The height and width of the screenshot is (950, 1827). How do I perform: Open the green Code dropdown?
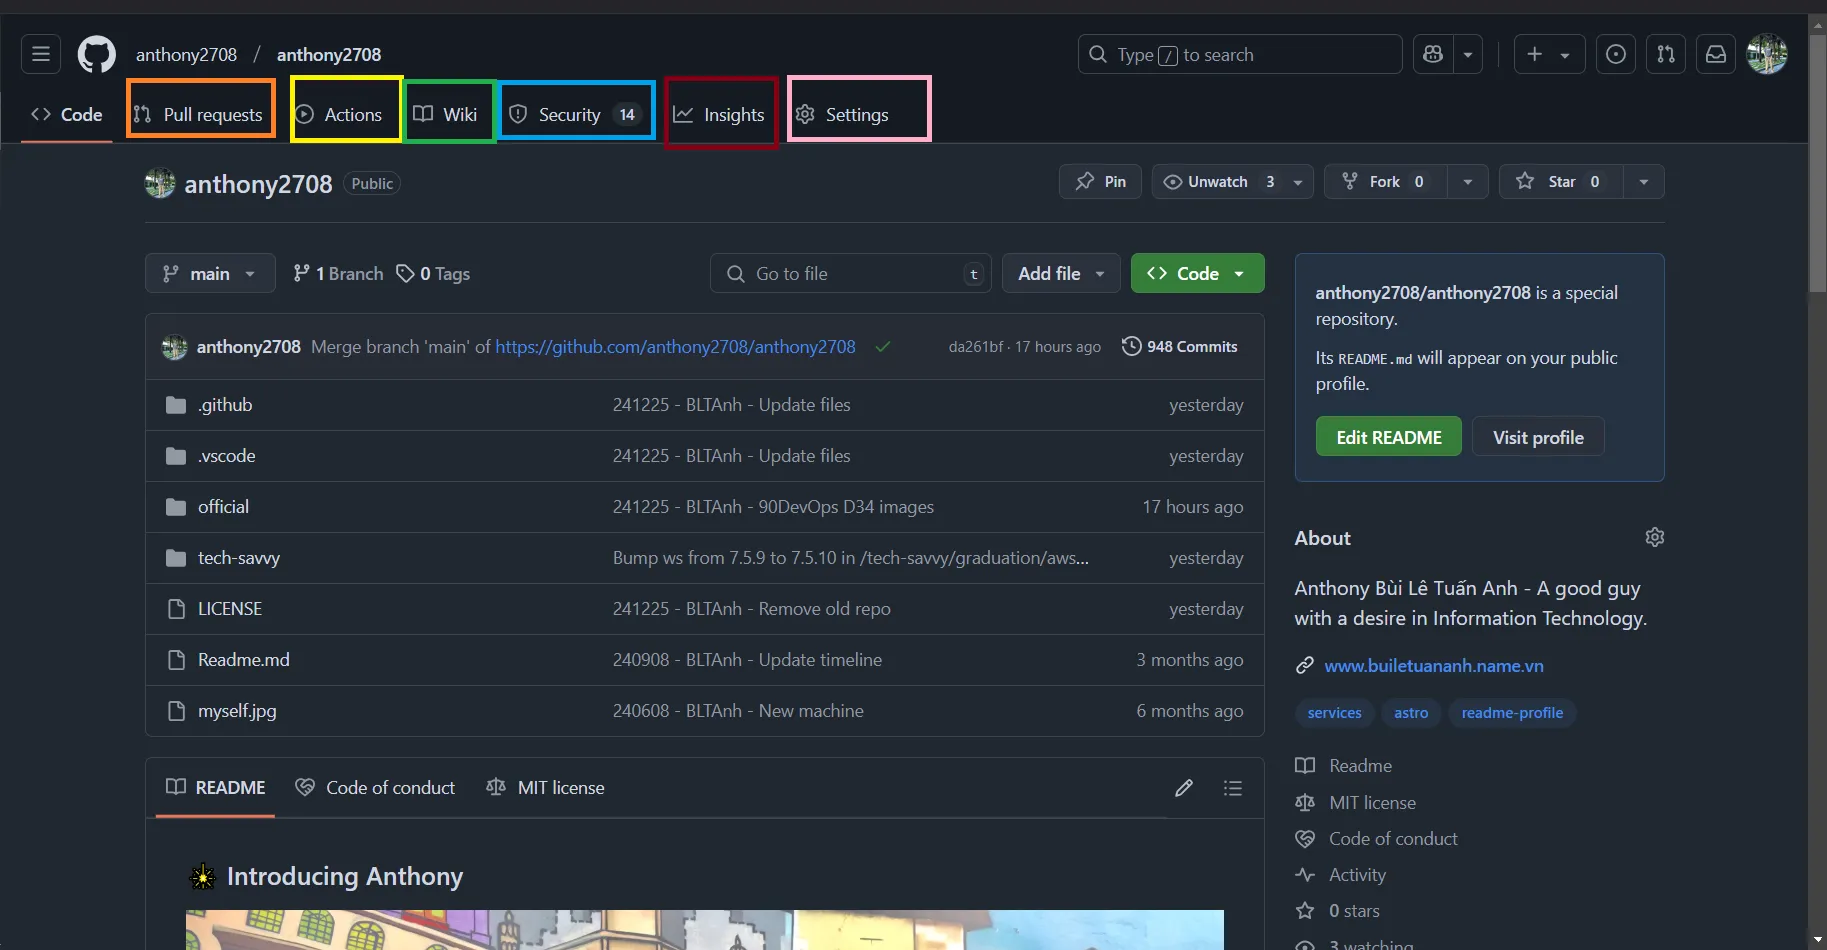click(1197, 273)
